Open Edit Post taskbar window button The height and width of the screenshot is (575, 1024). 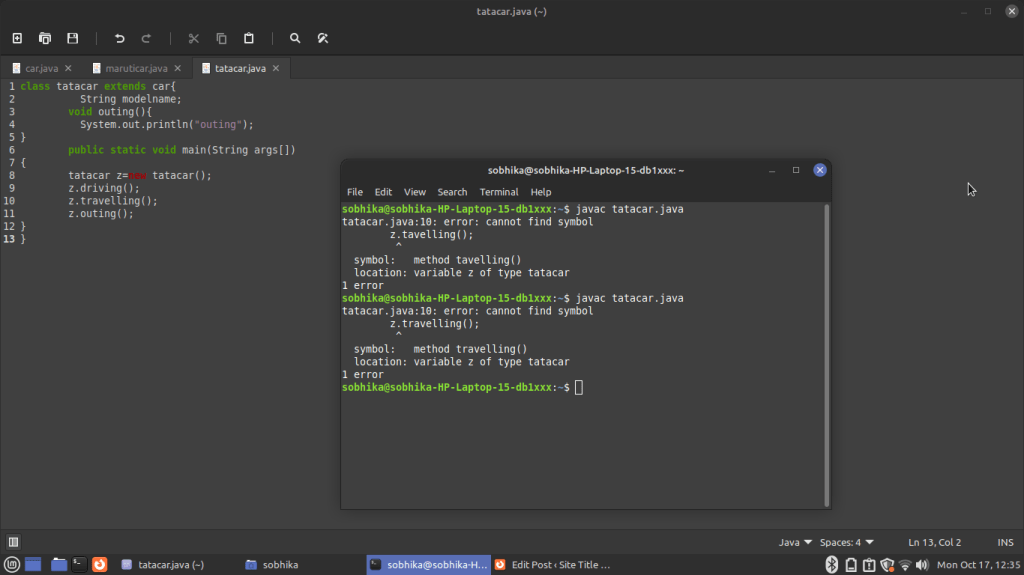[x=552, y=565]
